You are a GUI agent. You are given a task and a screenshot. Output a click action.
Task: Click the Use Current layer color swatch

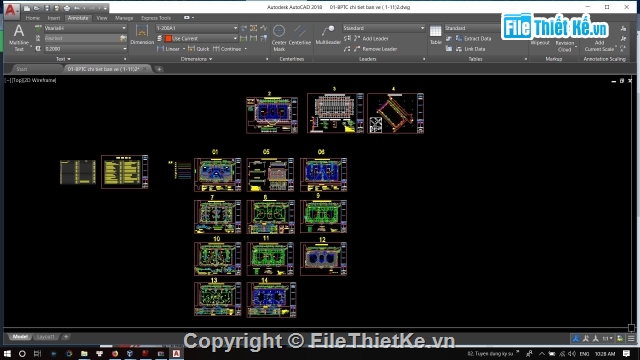[x=168, y=38]
